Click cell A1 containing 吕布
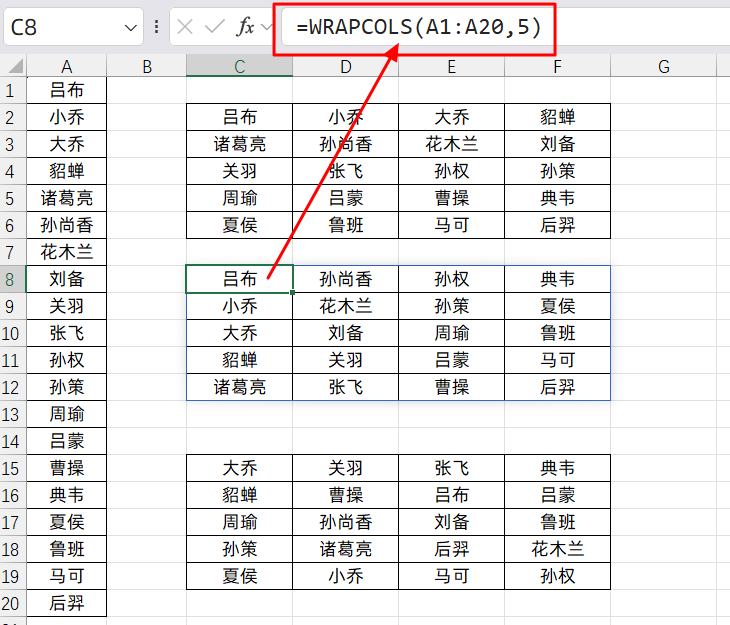This screenshot has width=730, height=625. [x=67, y=90]
